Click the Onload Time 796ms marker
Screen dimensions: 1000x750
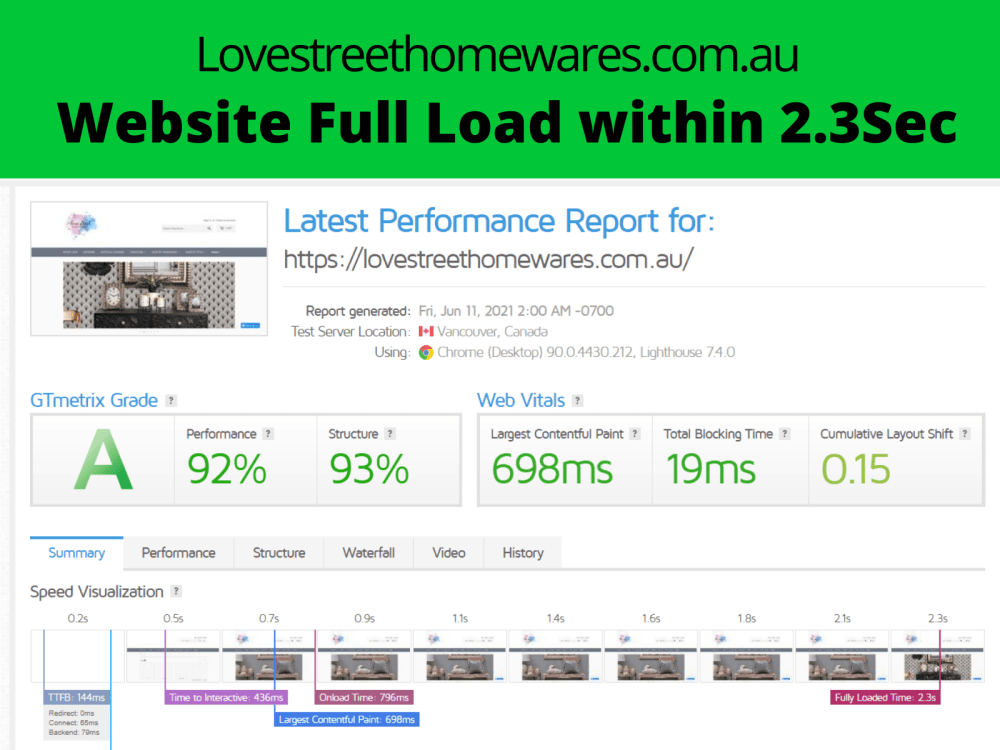coord(364,698)
